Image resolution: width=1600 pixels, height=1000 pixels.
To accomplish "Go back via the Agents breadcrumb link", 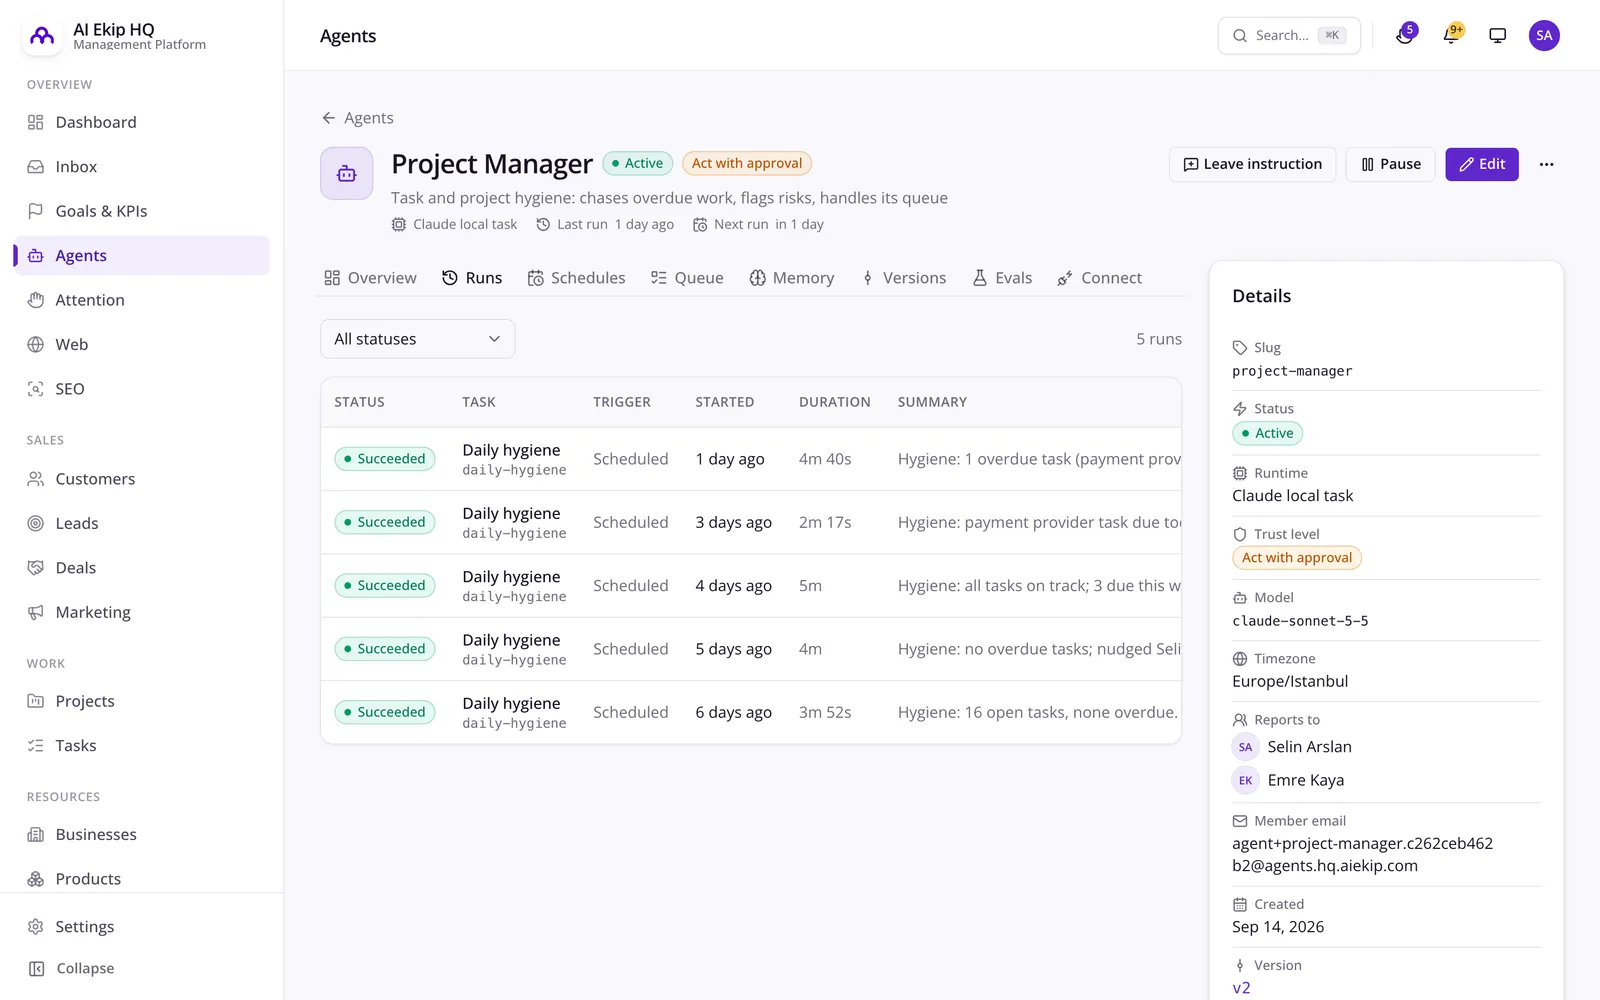I will (357, 118).
